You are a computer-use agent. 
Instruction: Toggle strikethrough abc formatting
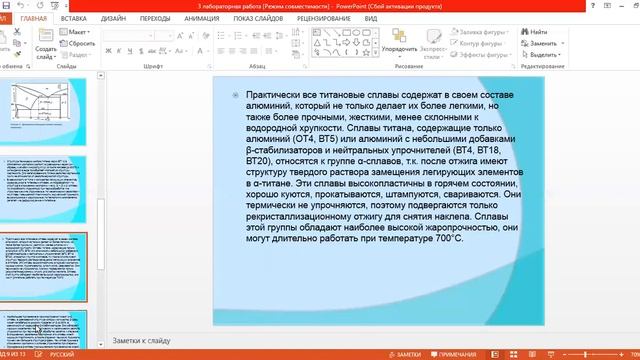coord(152,51)
